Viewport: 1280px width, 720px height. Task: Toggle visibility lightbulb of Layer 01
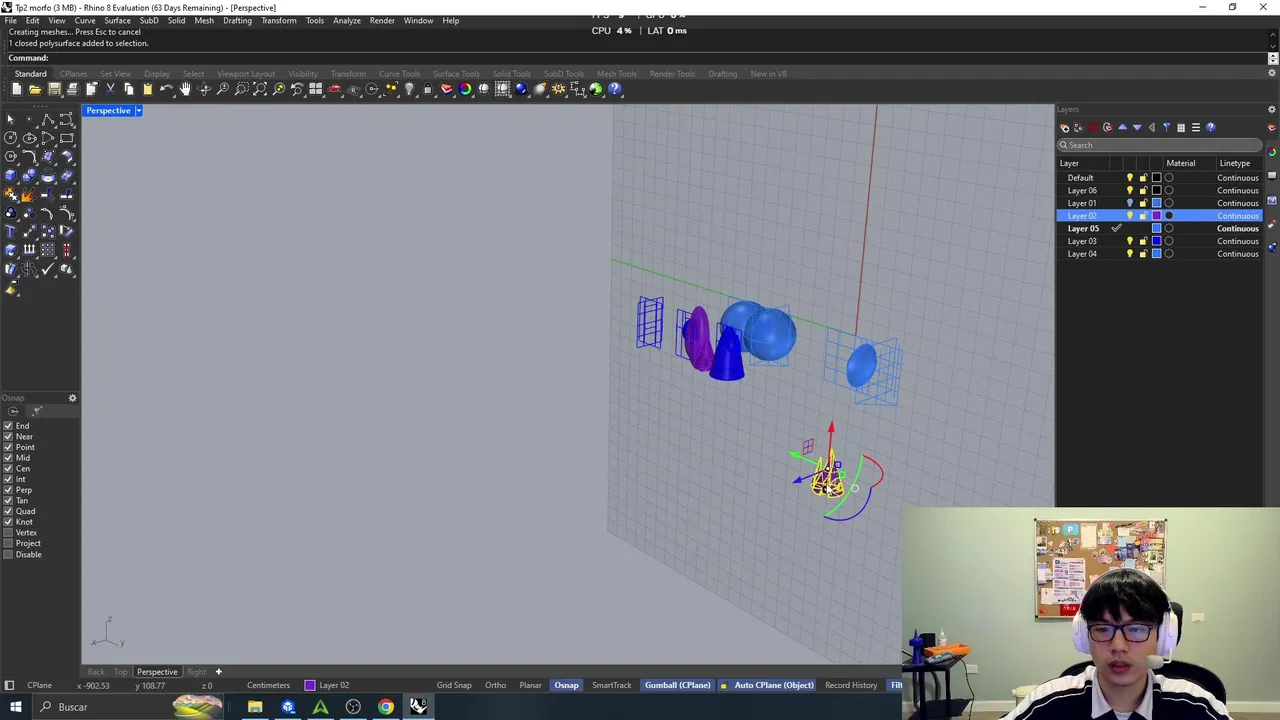pos(1130,203)
